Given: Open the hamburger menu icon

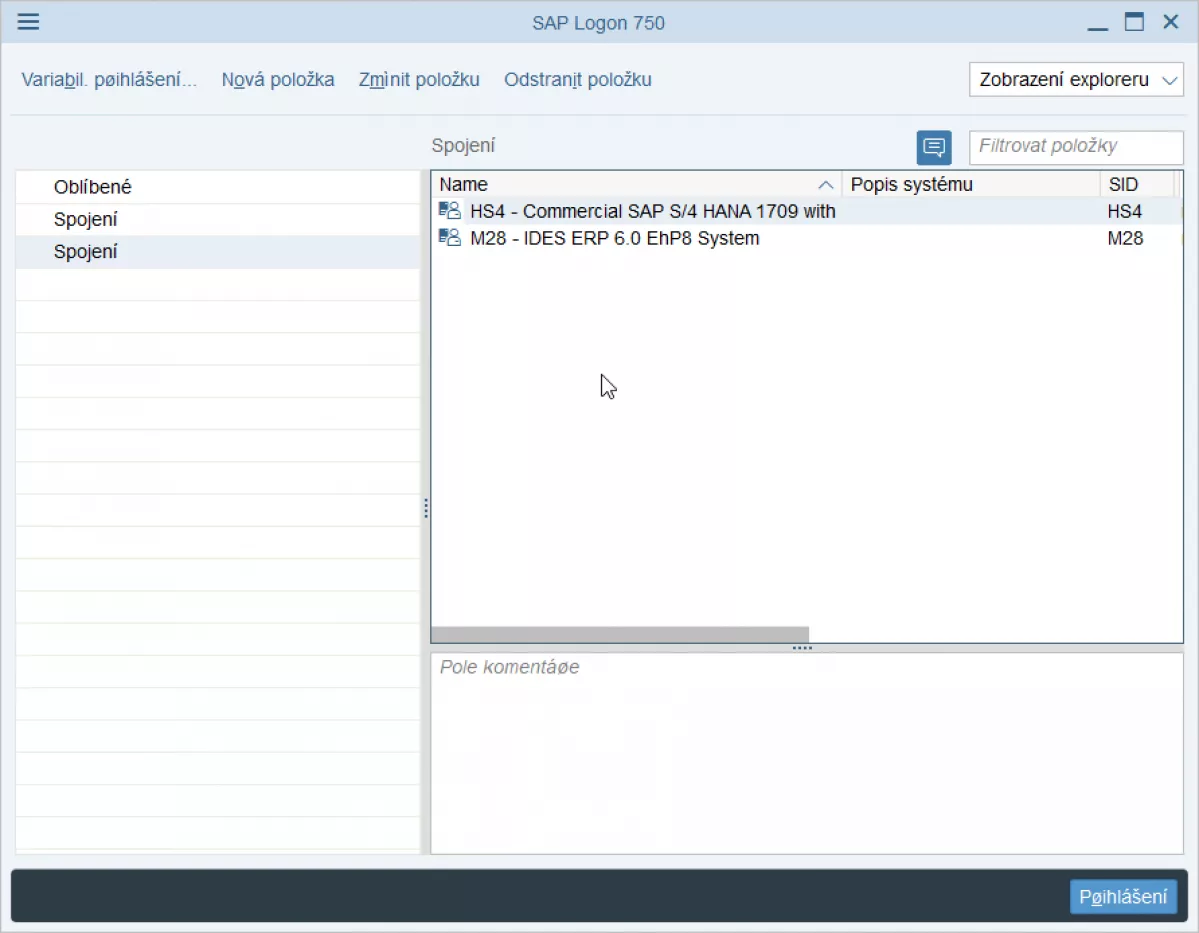Looking at the screenshot, I should coord(28,21).
